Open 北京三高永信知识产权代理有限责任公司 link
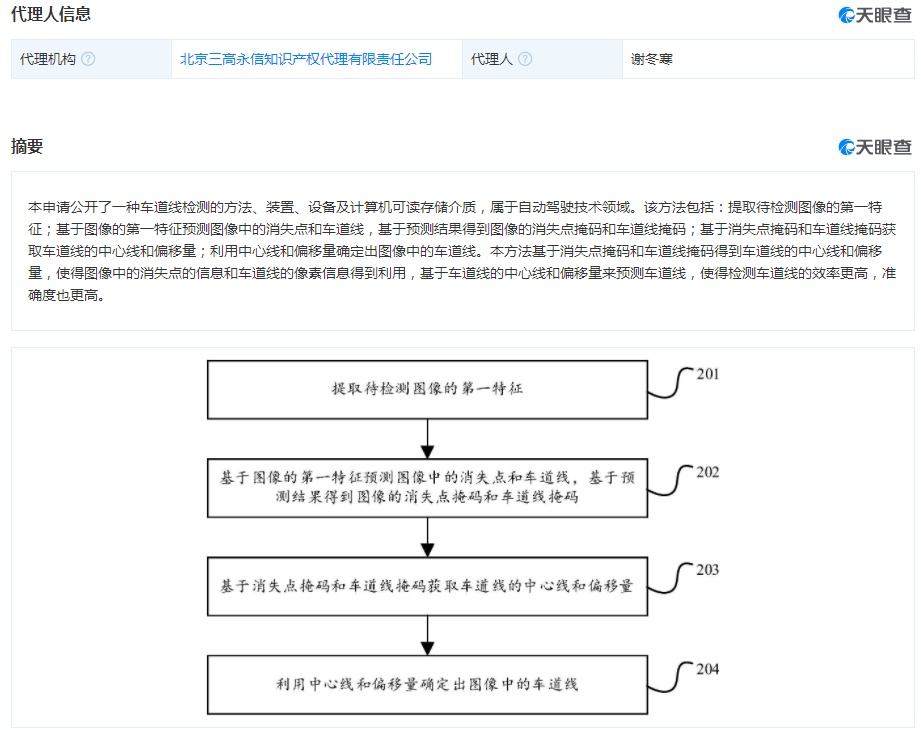 (306, 59)
